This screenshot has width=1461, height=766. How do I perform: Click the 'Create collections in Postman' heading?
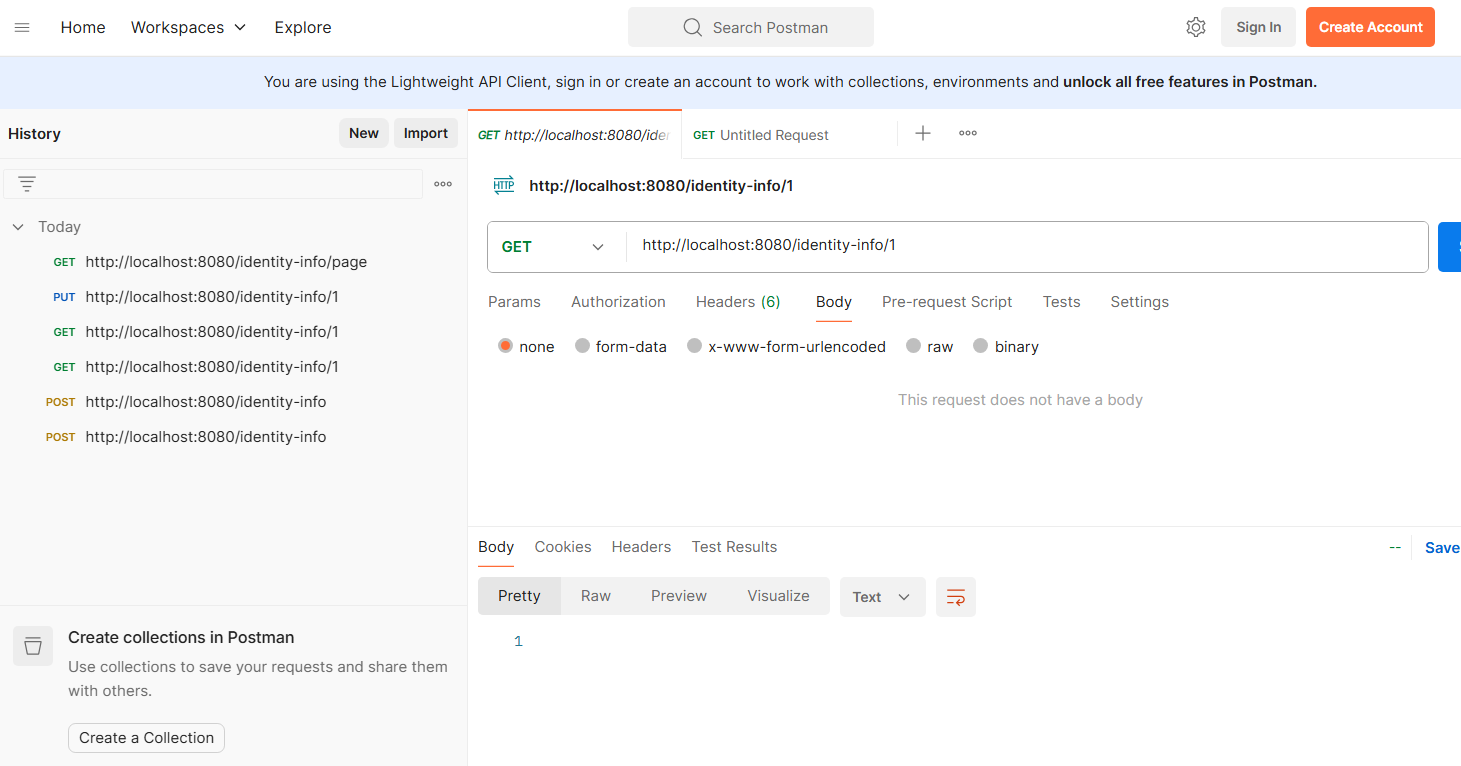181,637
